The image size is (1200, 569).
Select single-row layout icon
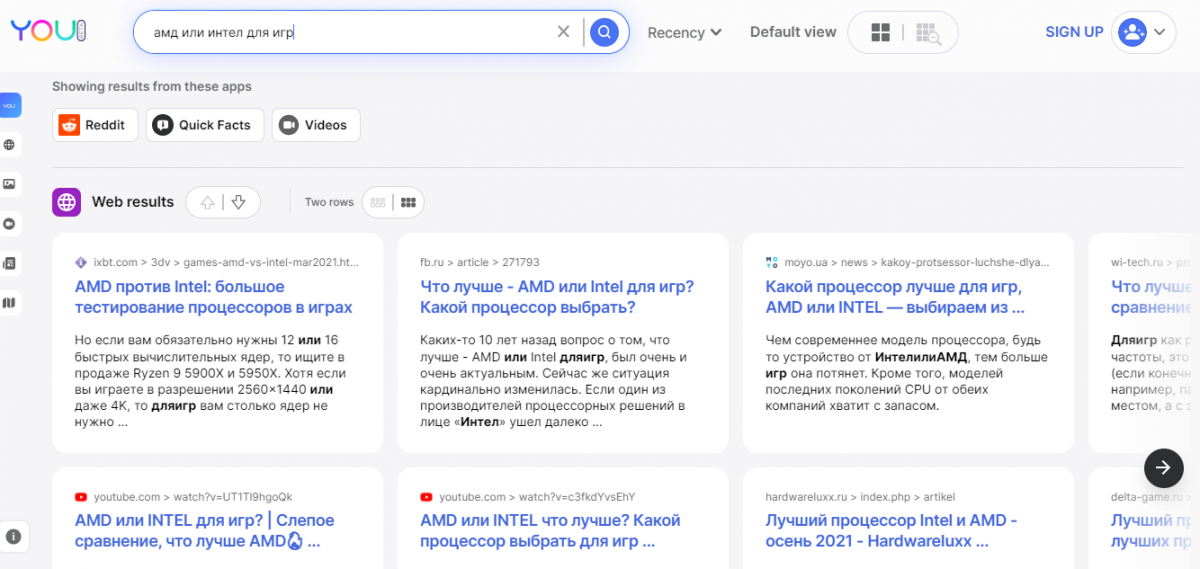coord(378,202)
